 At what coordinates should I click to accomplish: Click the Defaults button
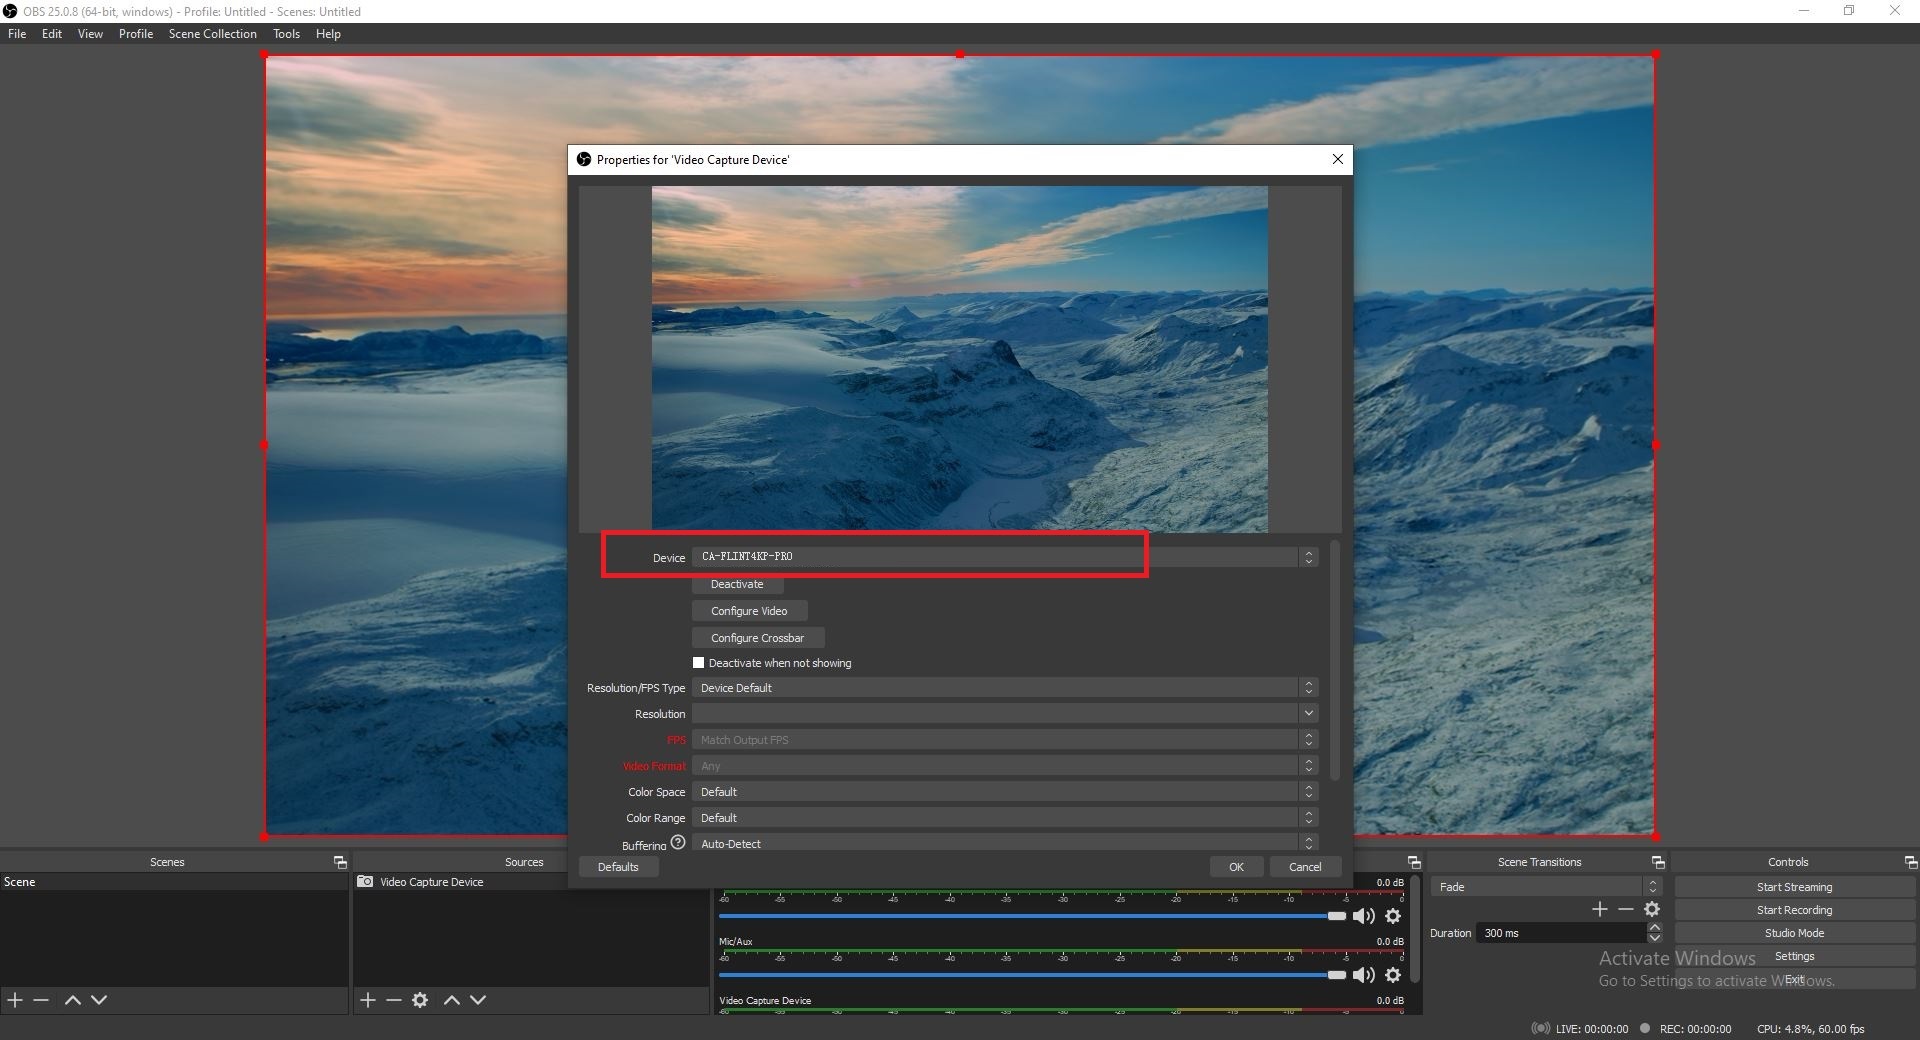618,867
